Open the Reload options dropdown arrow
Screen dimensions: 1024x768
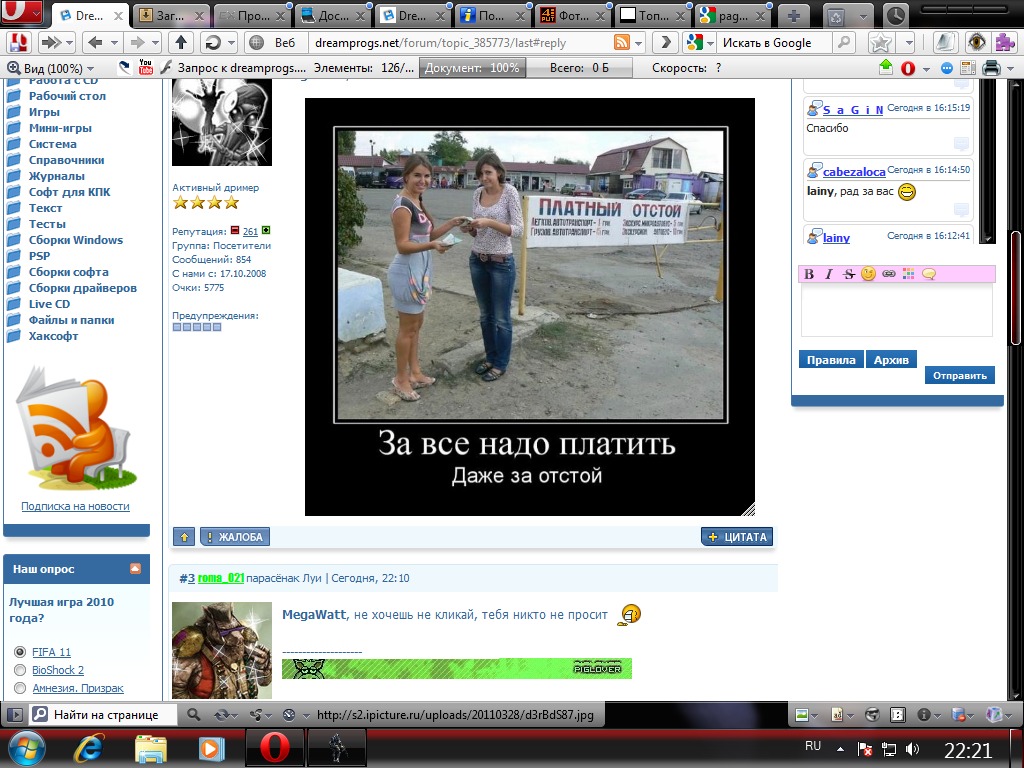(x=231, y=44)
